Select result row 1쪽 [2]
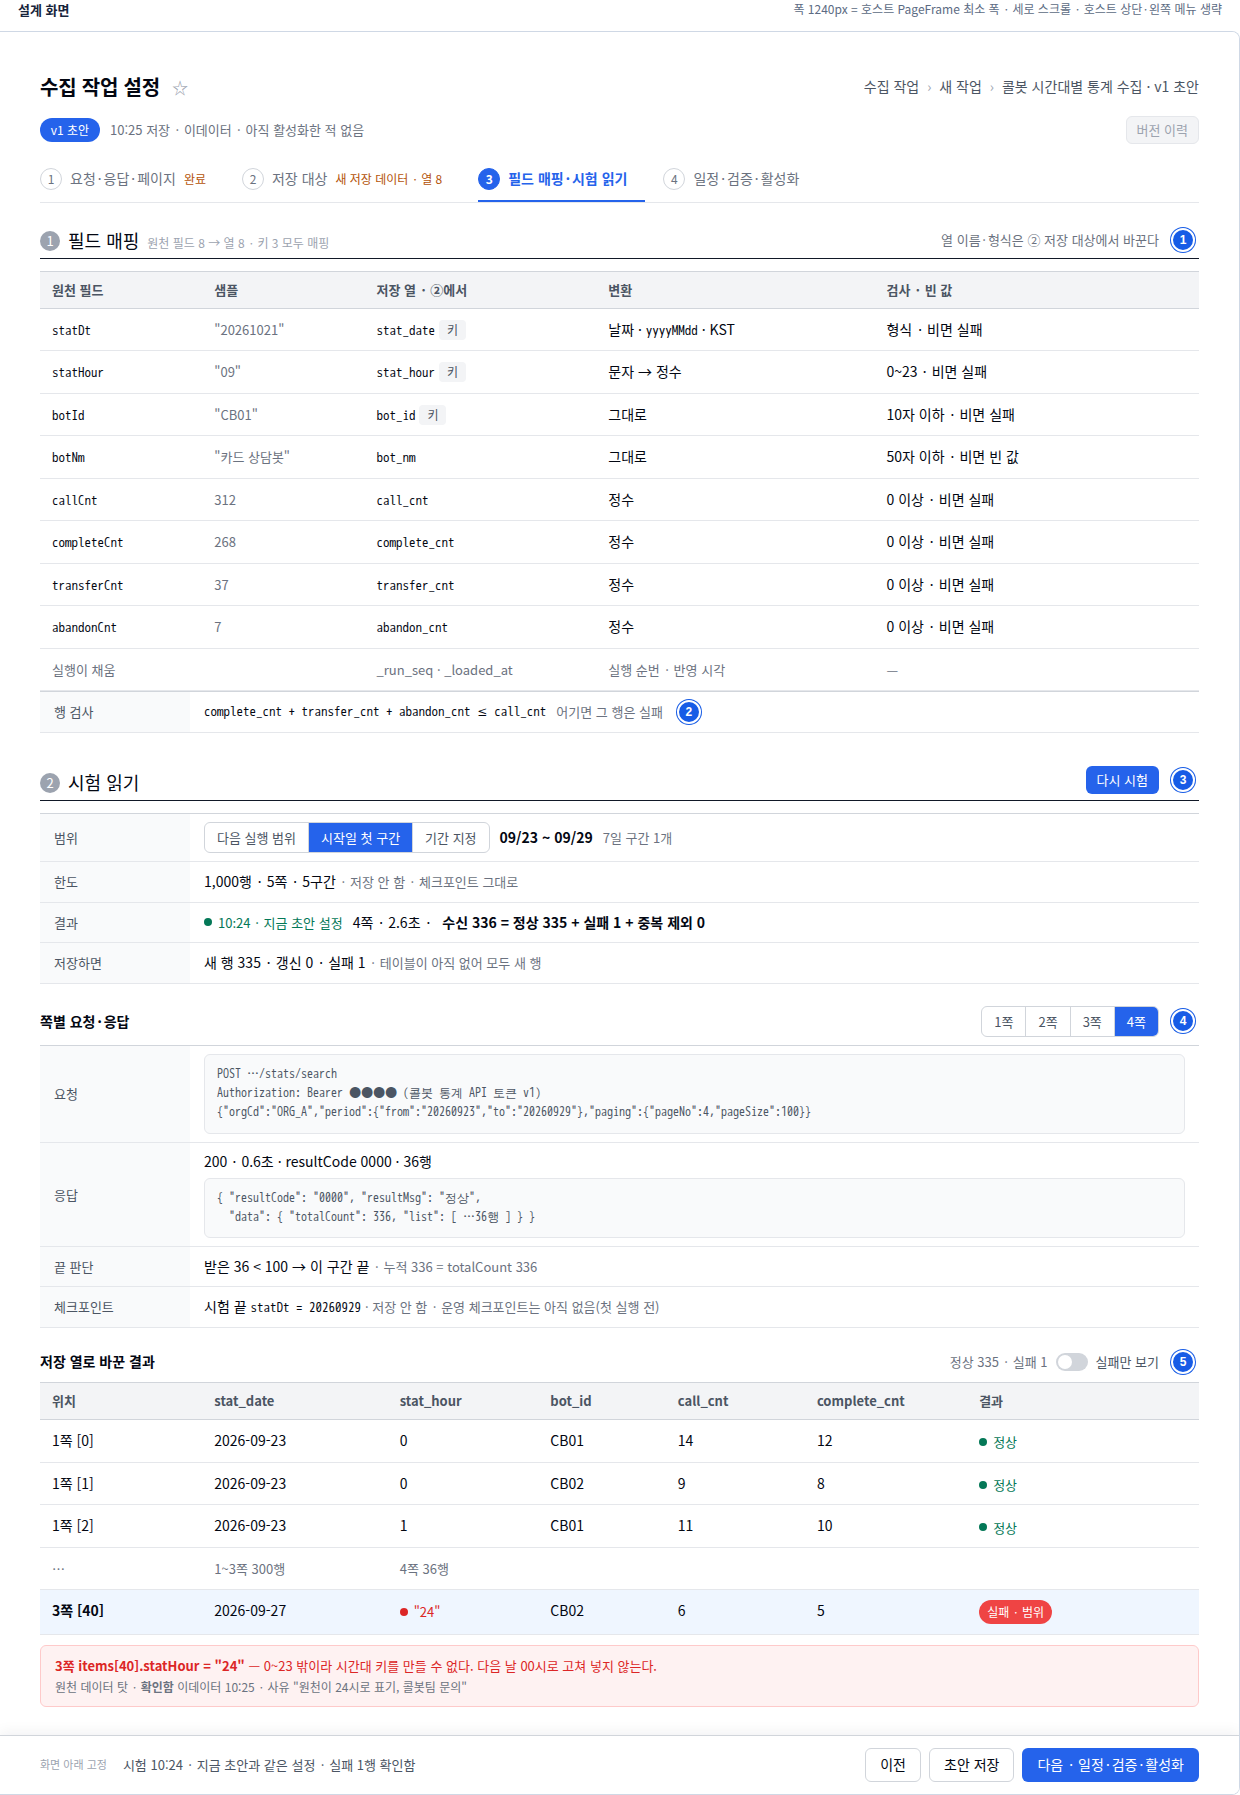1240x1795 pixels. click(x=619, y=1526)
